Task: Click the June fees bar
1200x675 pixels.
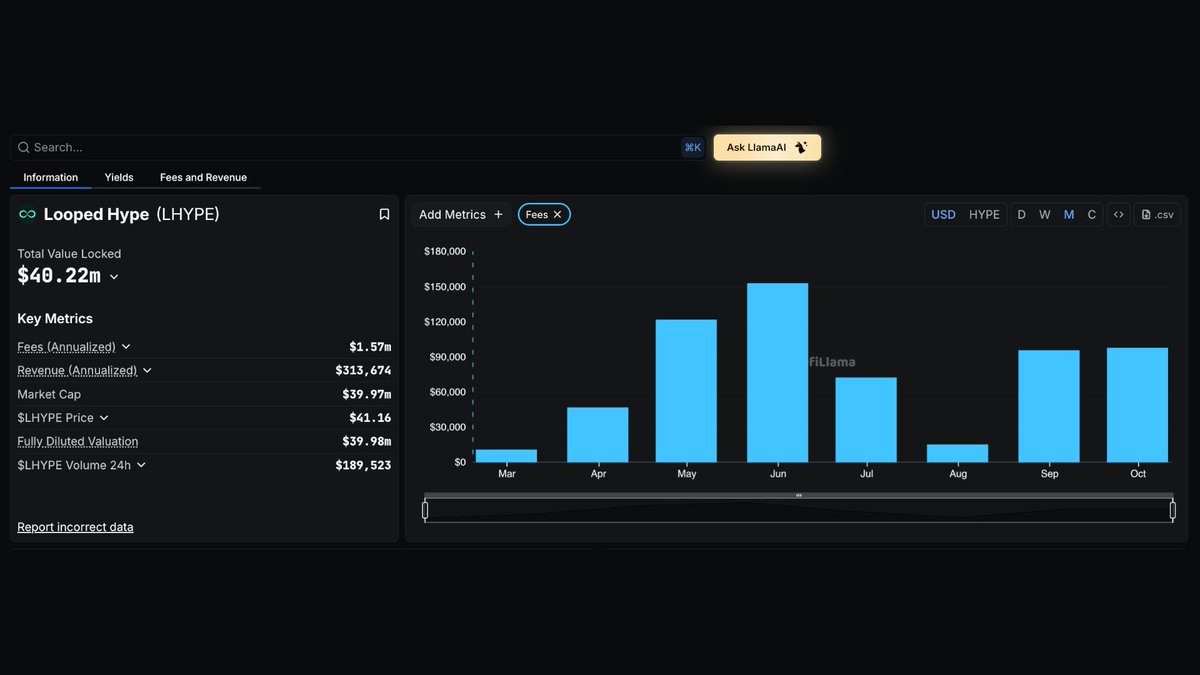Action: point(778,373)
